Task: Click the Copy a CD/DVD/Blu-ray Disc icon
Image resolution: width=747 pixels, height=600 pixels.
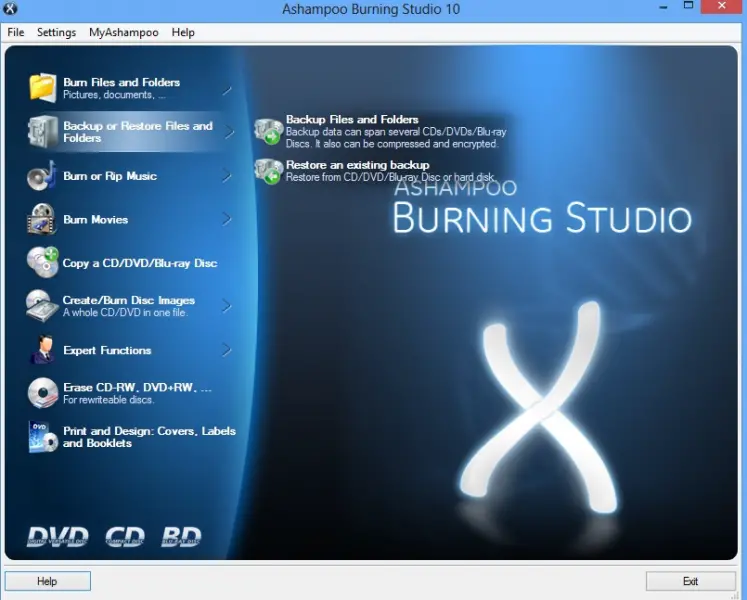Action: tap(42, 263)
